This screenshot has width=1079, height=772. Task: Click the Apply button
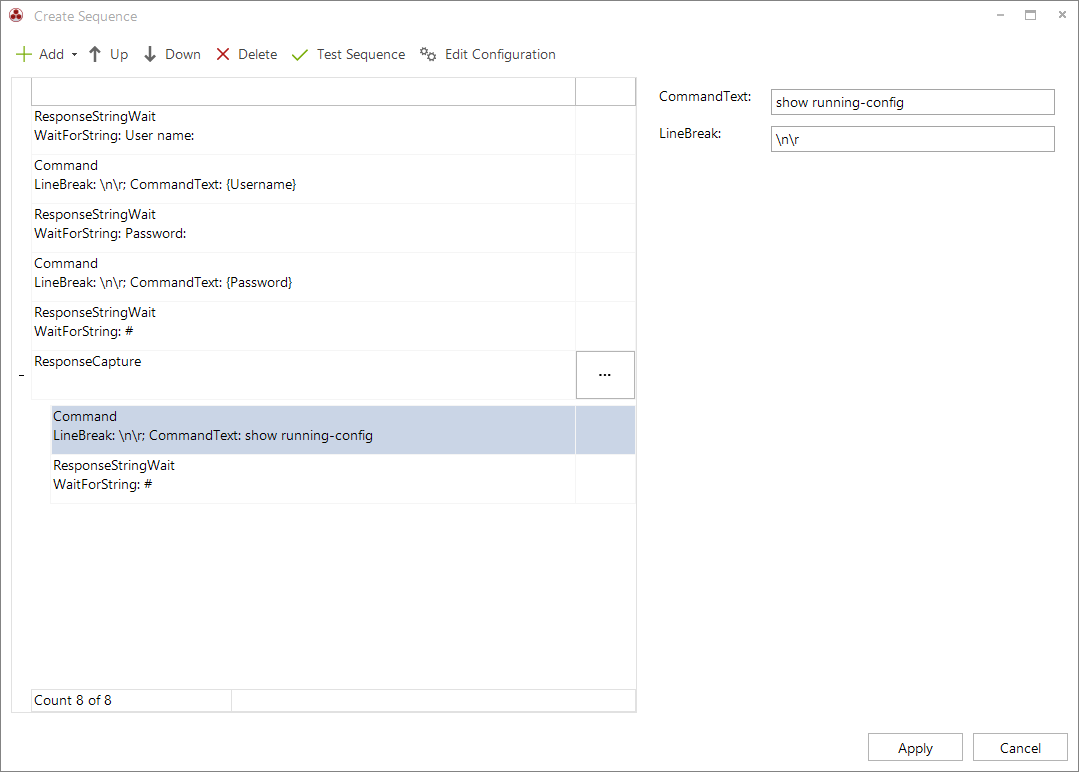(915, 748)
